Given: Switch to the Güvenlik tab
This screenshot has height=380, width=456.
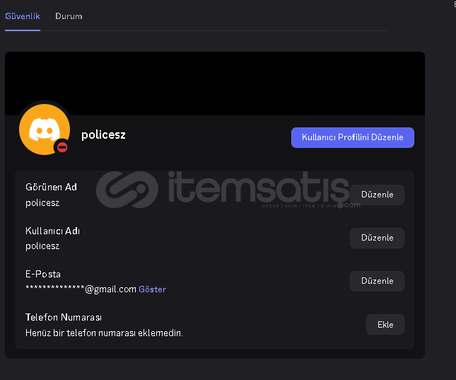Looking at the screenshot, I should (22, 16).
